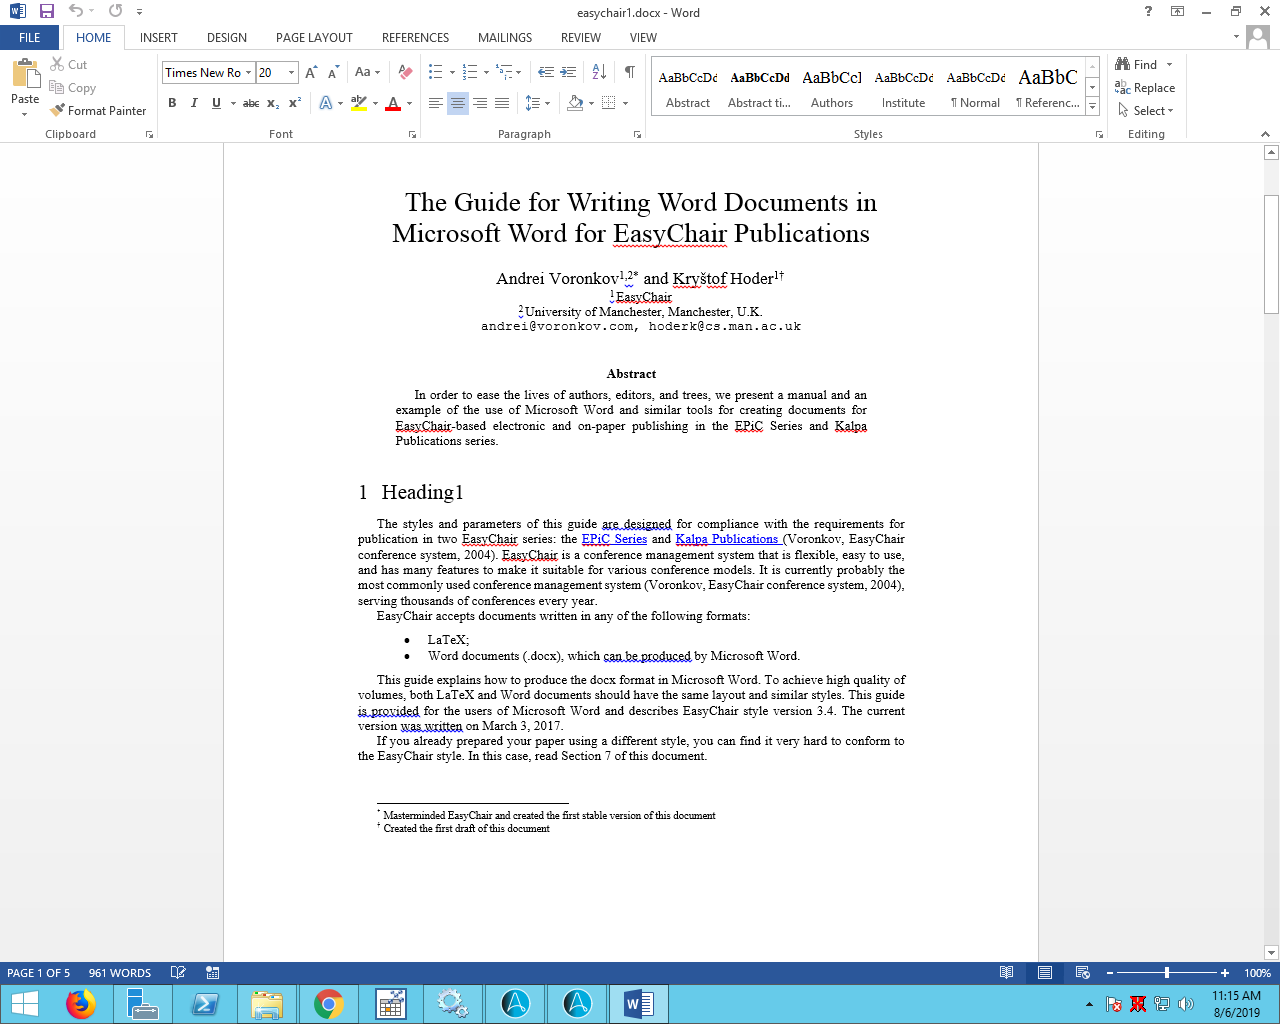Toggle Bold formatting
Viewport: 1280px width, 1024px height.
click(172, 103)
